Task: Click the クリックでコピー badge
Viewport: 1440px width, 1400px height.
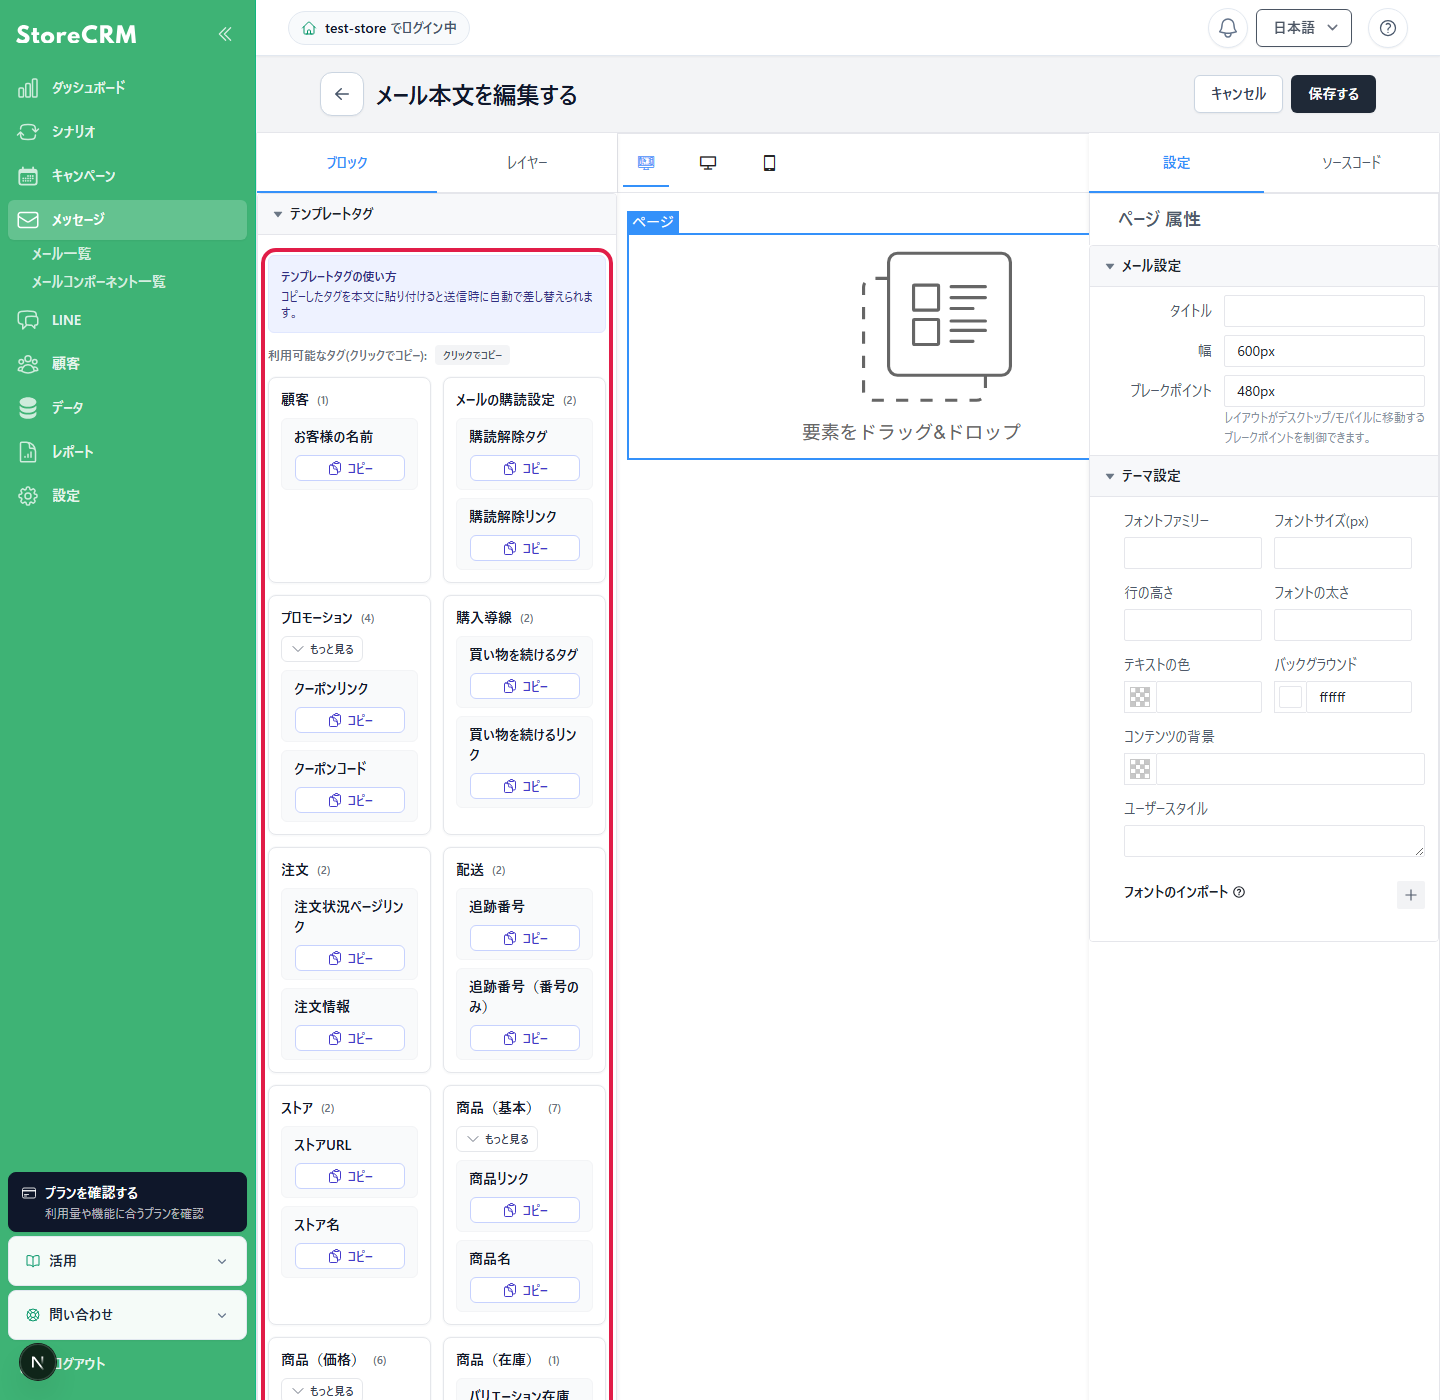Action: [473, 355]
